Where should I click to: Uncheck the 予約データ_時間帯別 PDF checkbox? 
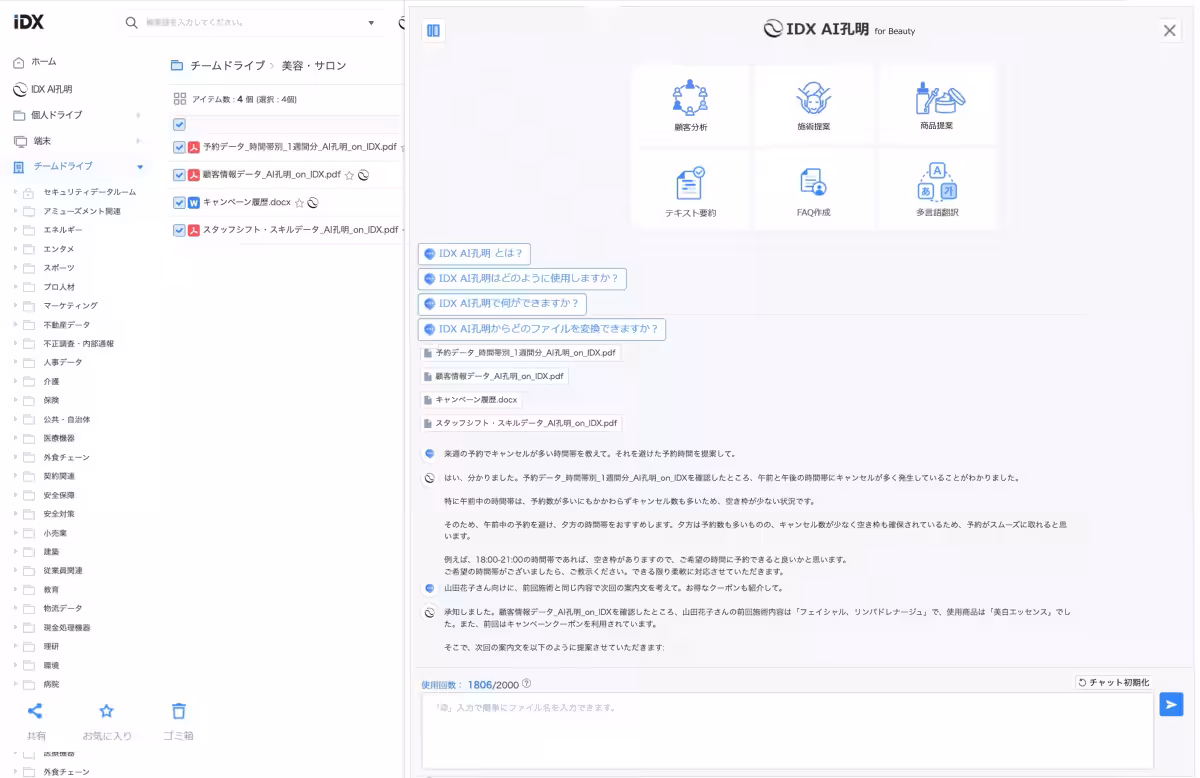tap(179, 147)
